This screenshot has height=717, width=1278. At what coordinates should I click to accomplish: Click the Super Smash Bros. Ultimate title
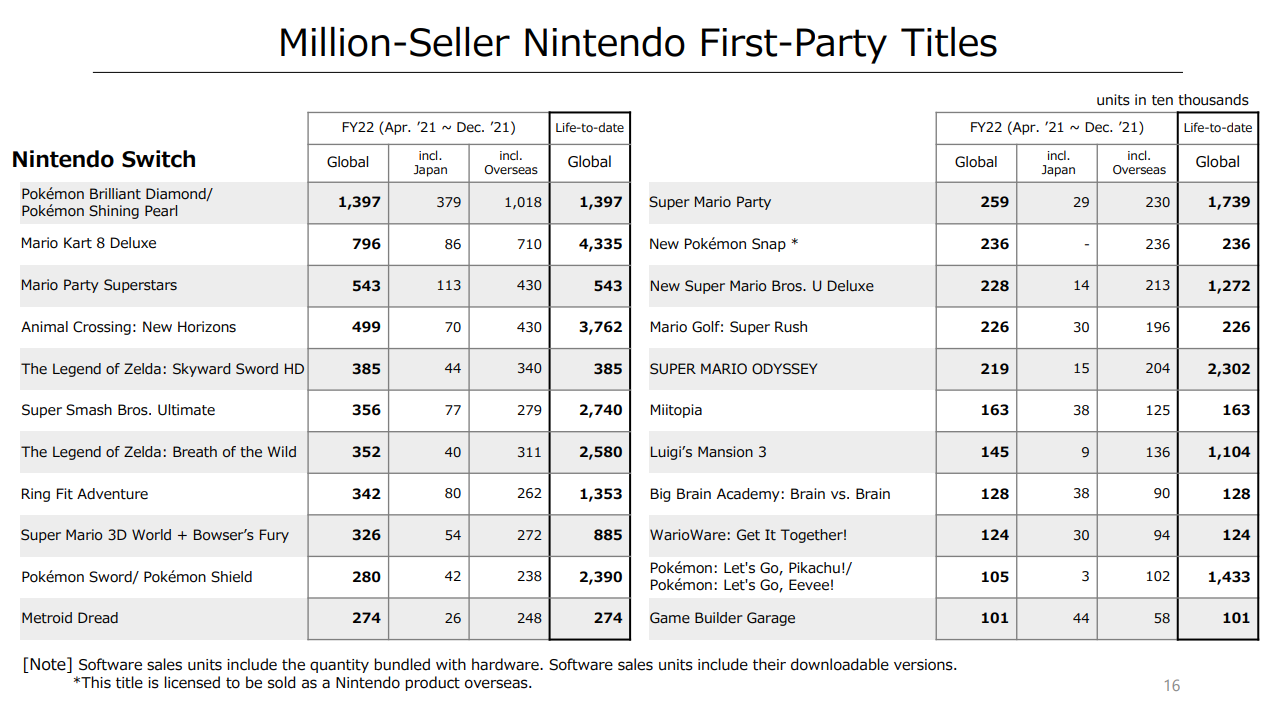(118, 410)
